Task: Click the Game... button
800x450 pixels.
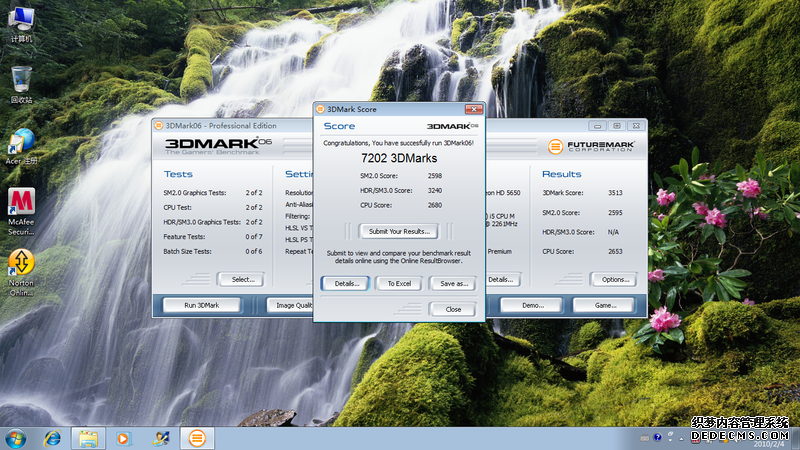Action: coord(605,305)
